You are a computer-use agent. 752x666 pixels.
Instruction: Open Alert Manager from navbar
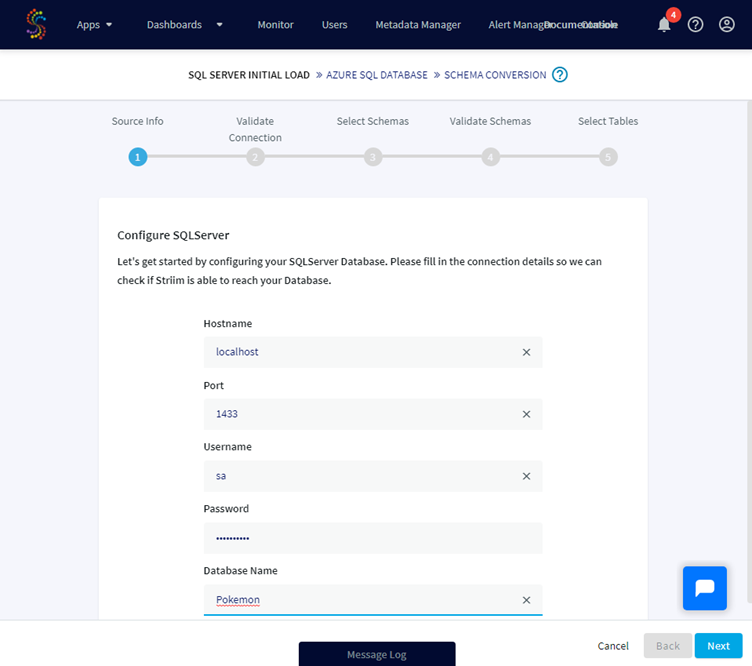pos(520,24)
